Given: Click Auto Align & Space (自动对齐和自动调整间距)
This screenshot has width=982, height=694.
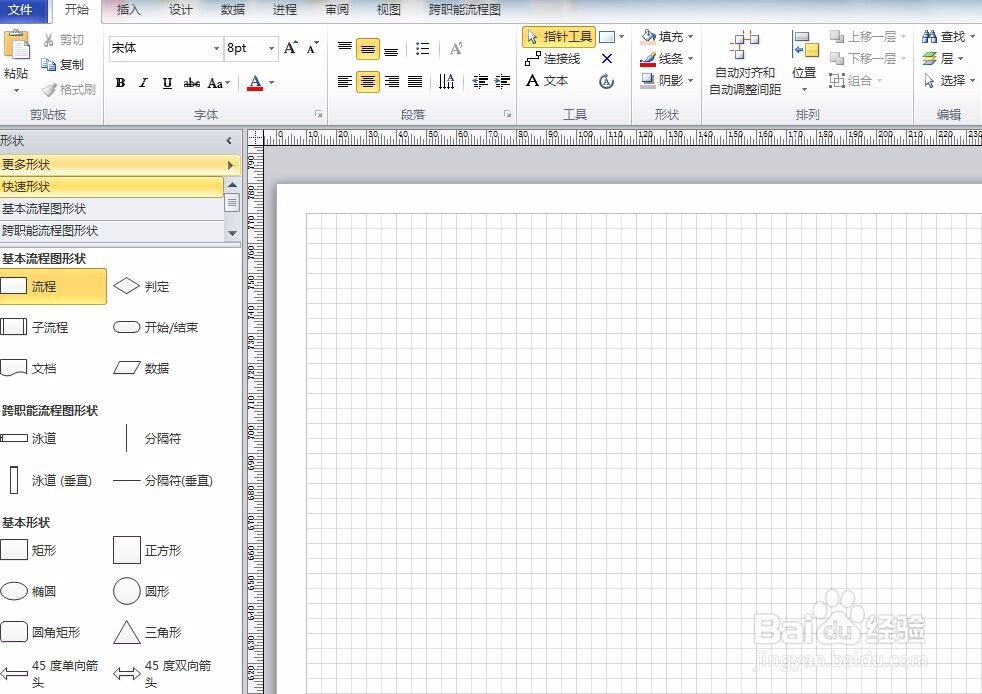Looking at the screenshot, I should [x=745, y=63].
